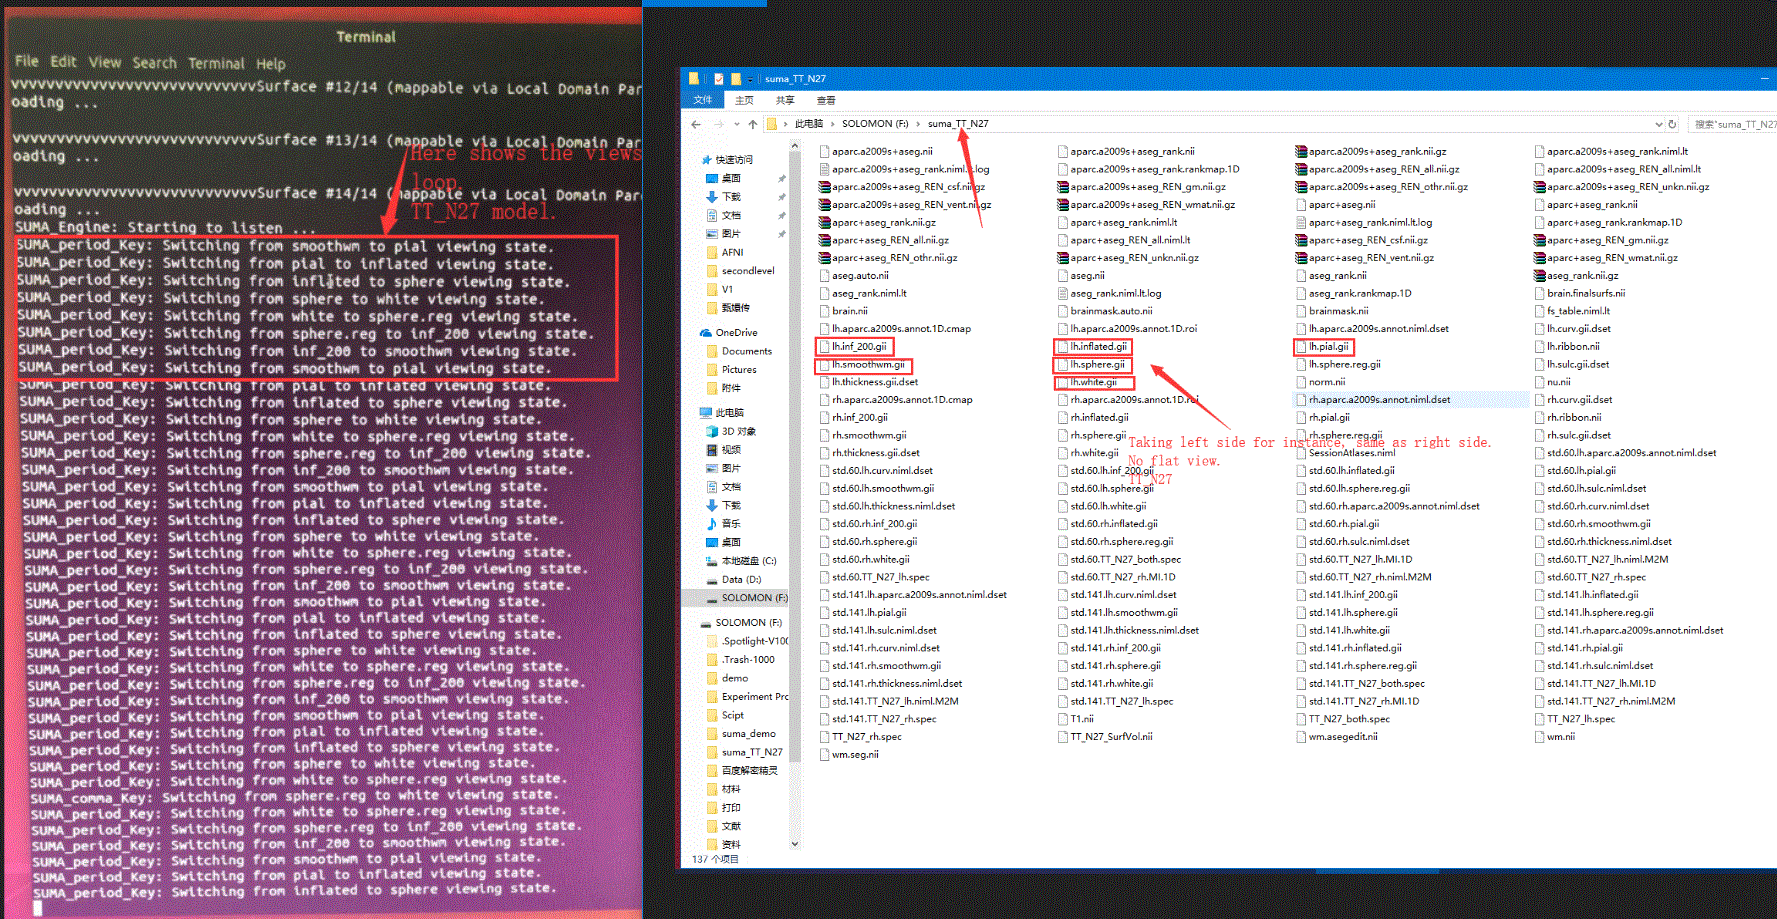Viewport: 1777px width, 919px height.
Task: Select the aparc.a2009s+aseg_REN_gm.nii.gz archive icon
Action: [1064, 187]
